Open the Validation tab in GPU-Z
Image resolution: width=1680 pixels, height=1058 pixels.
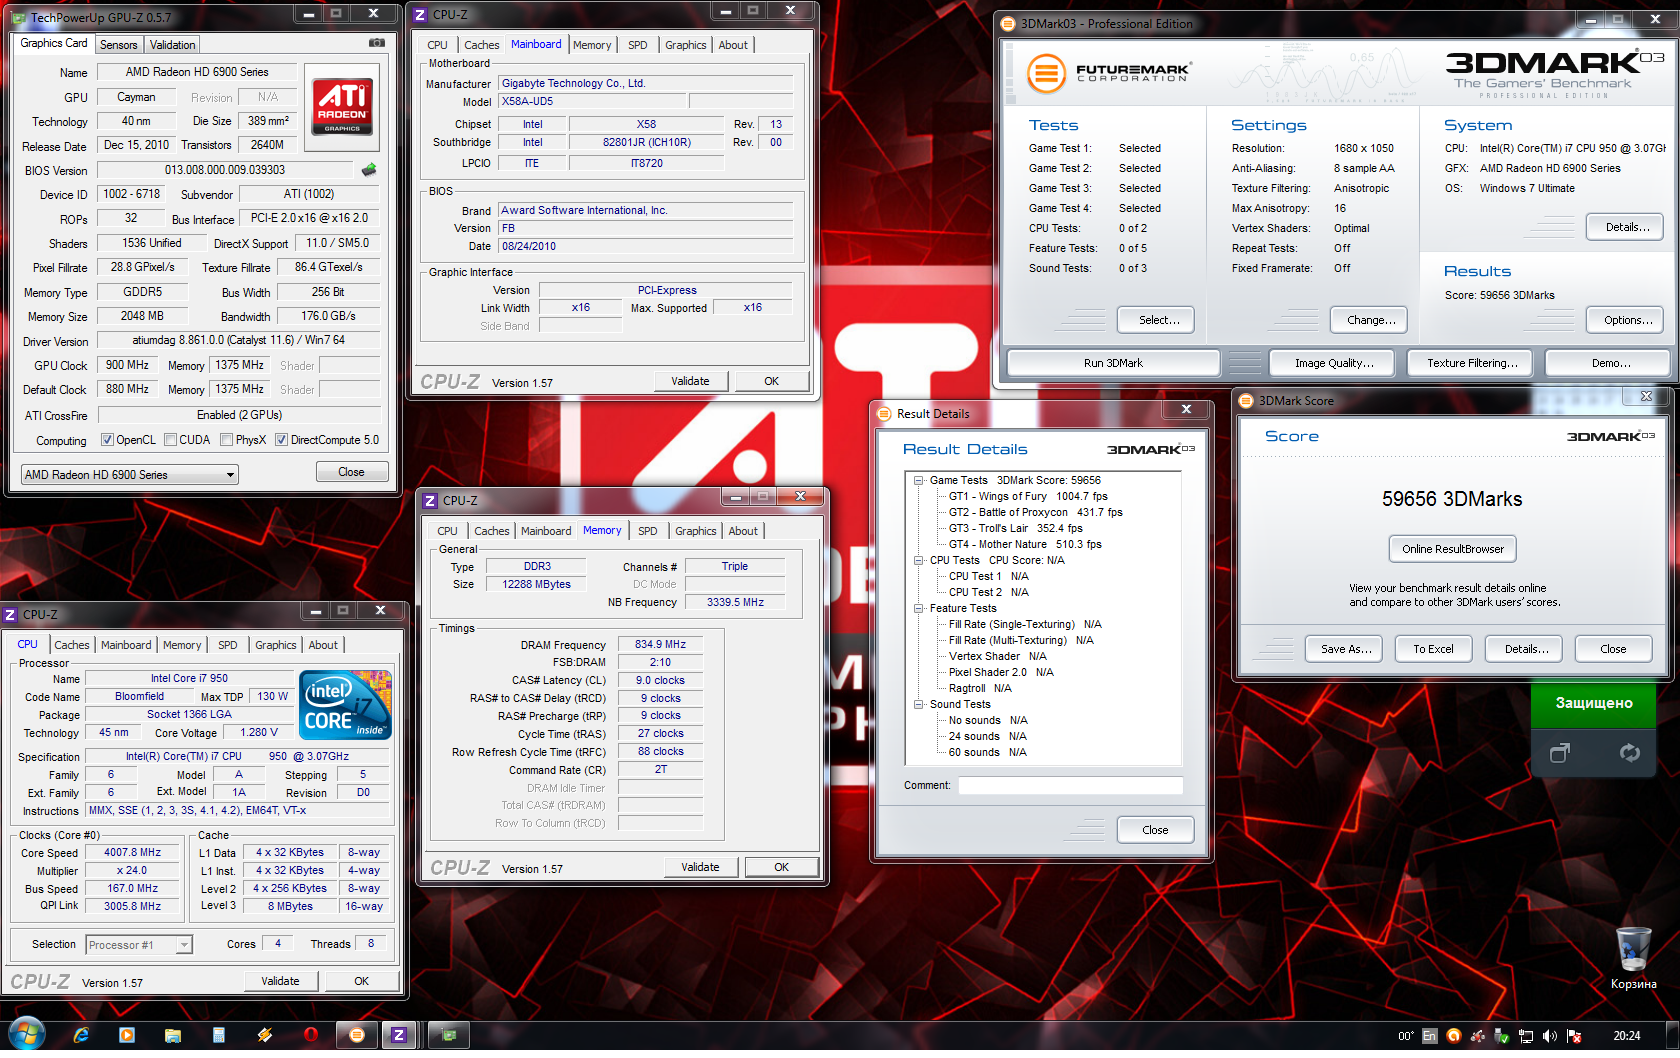(173, 45)
